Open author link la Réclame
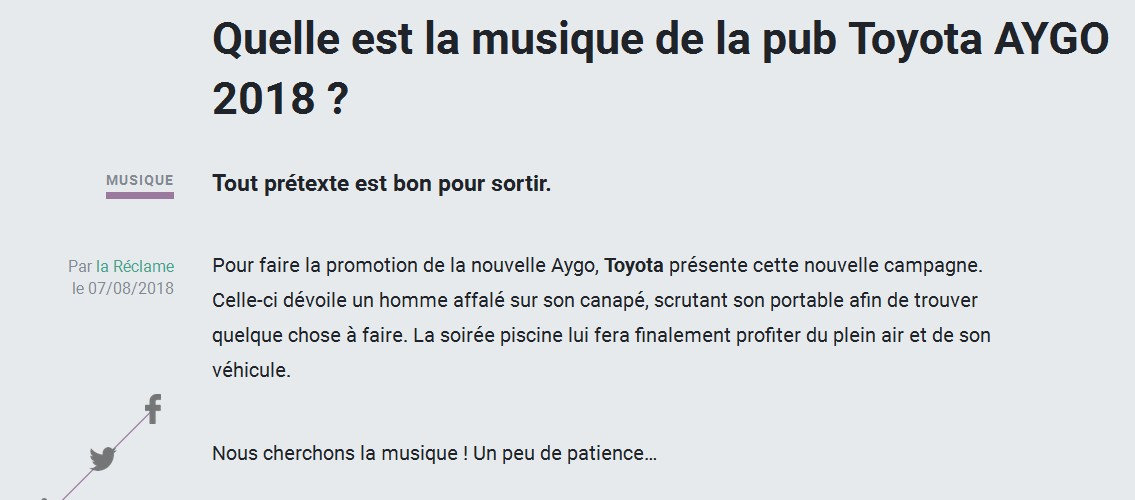1135x500 pixels. [135, 267]
